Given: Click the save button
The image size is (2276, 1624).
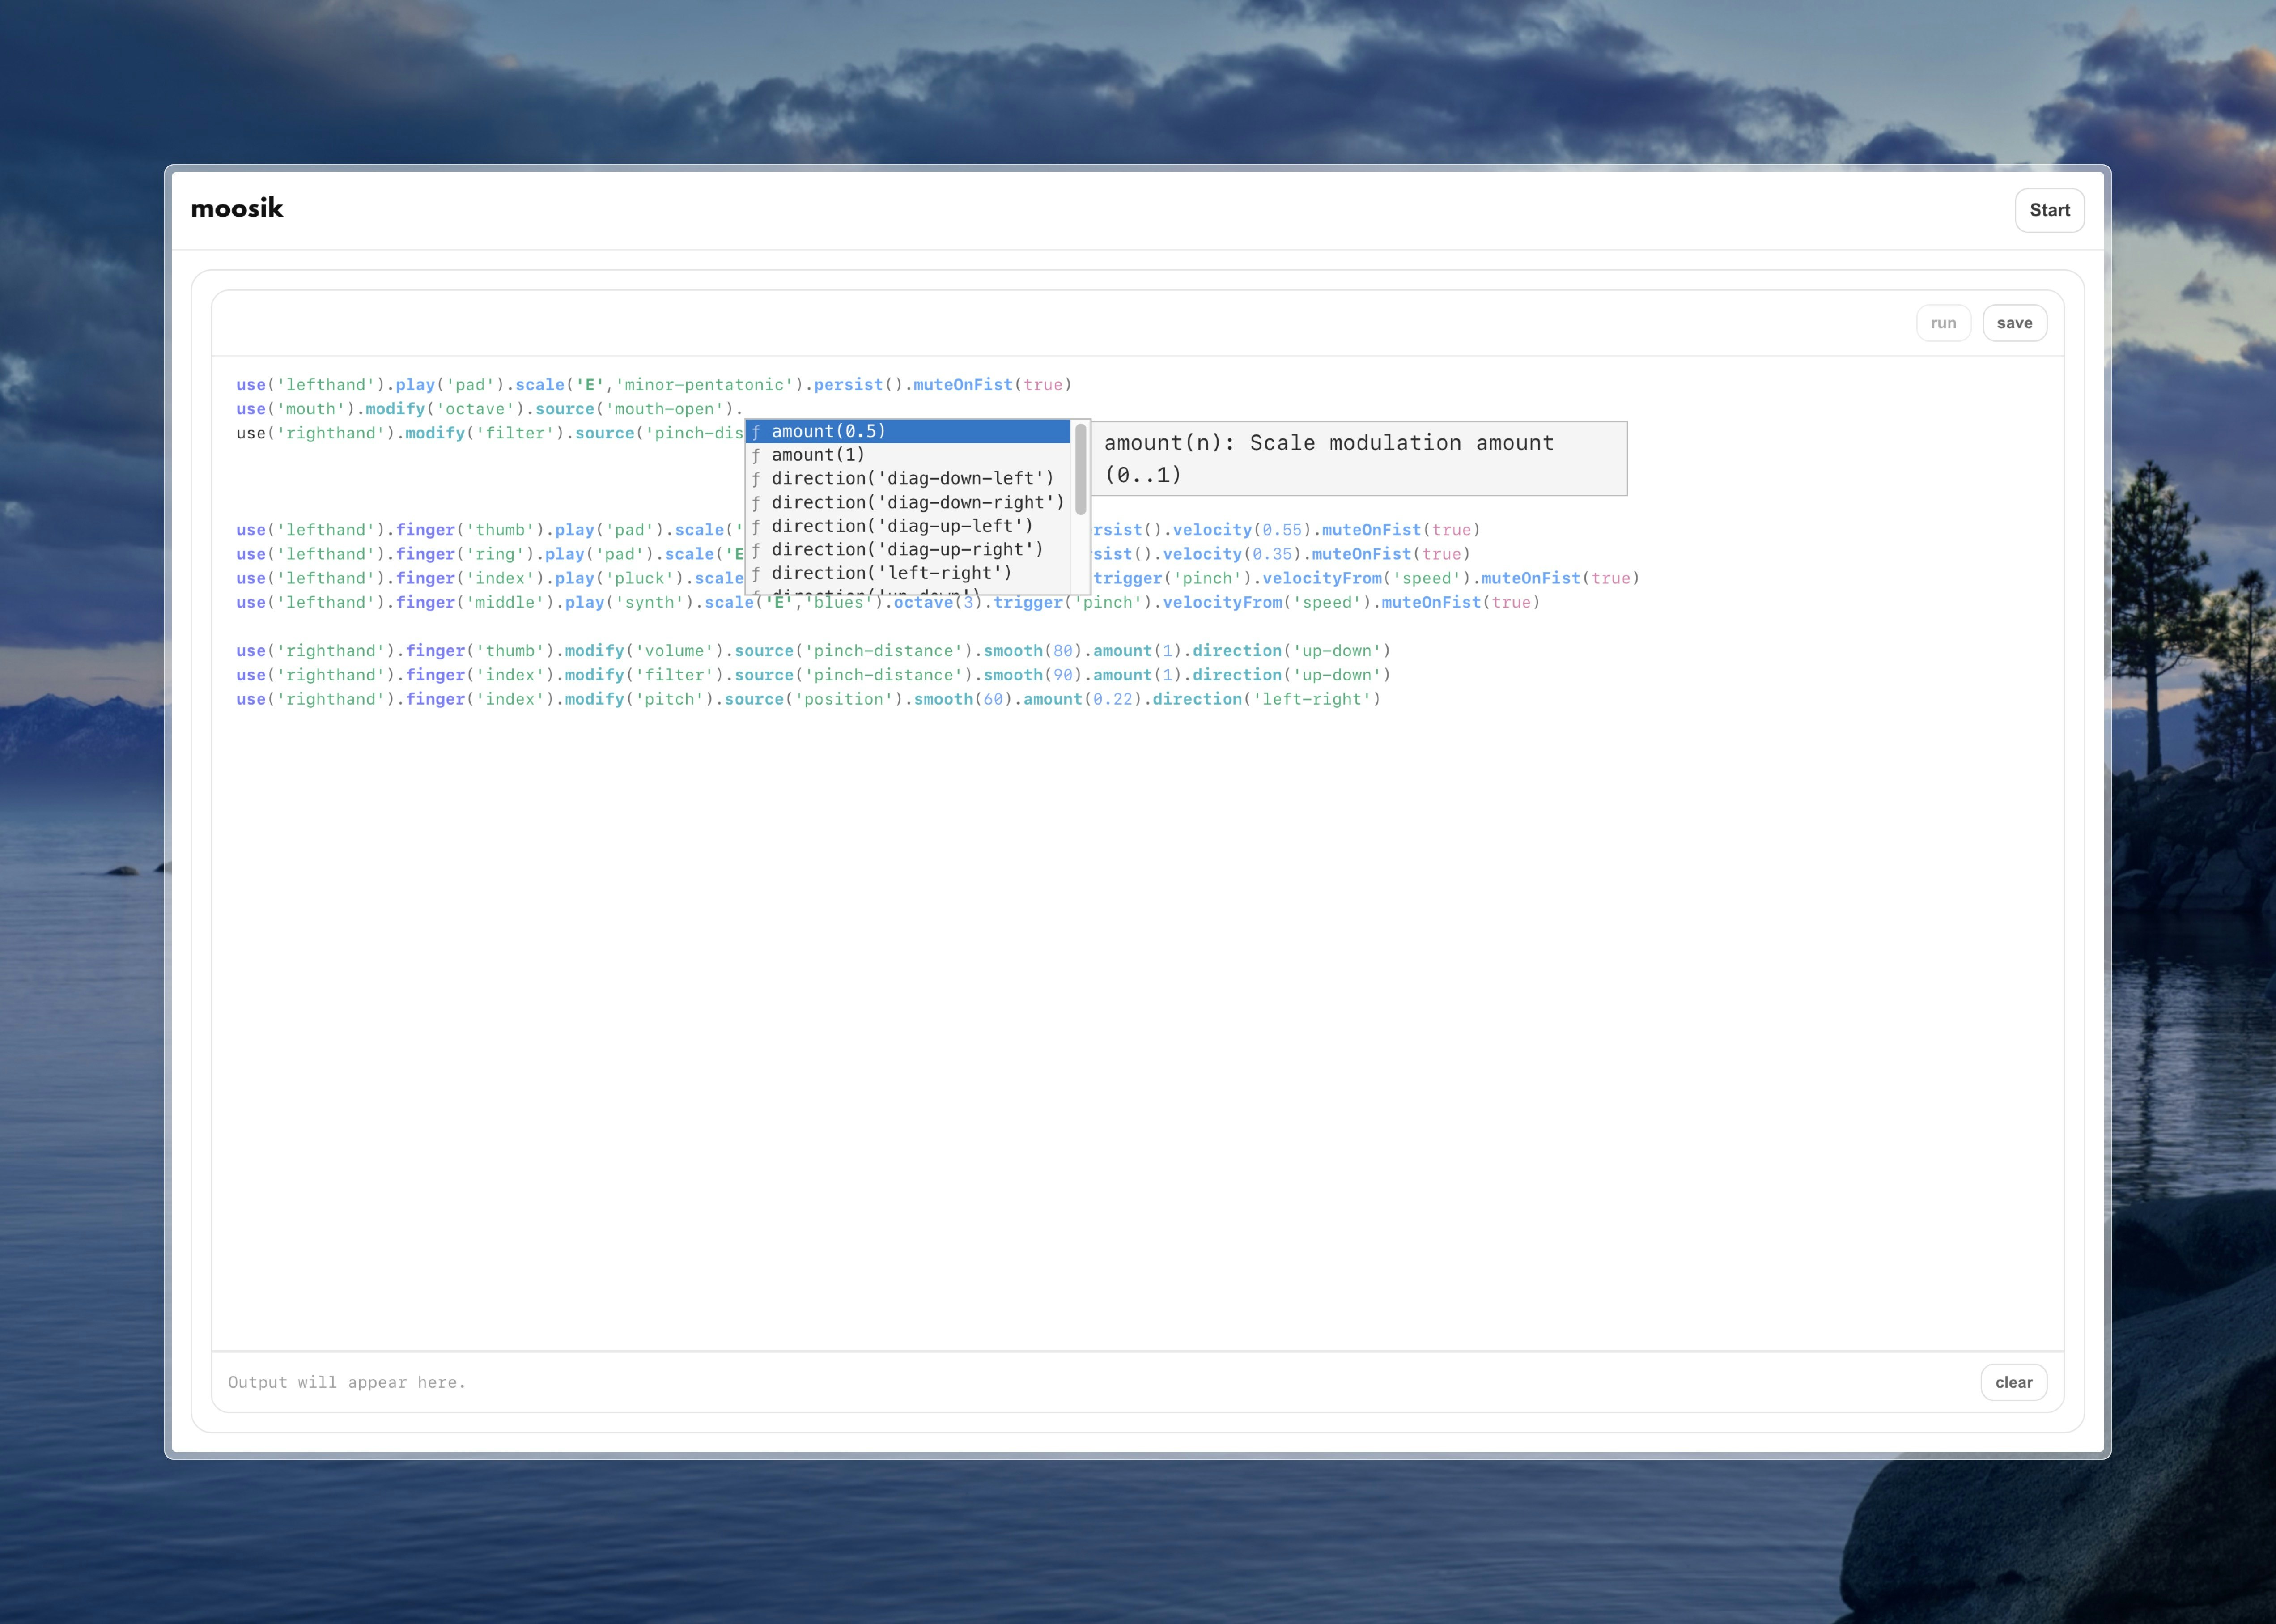Looking at the screenshot, I should (2015, 322).
